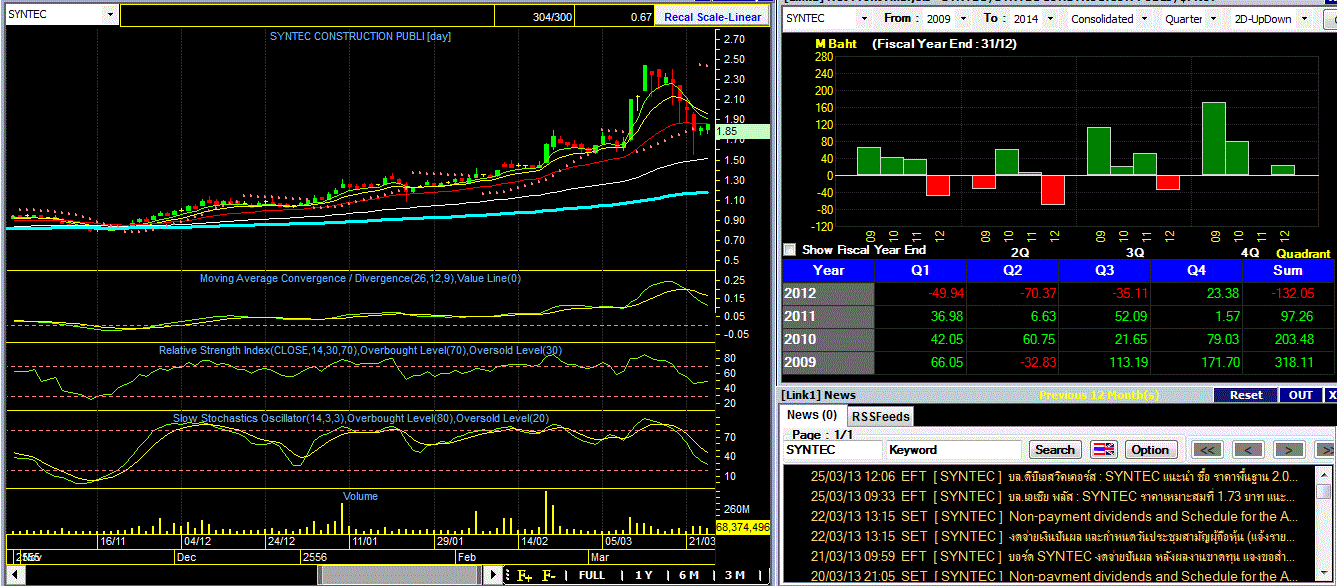The image size is (1337, 586).
Task: Click the OUT button in News header
Action: click(x=1301, y=395)
